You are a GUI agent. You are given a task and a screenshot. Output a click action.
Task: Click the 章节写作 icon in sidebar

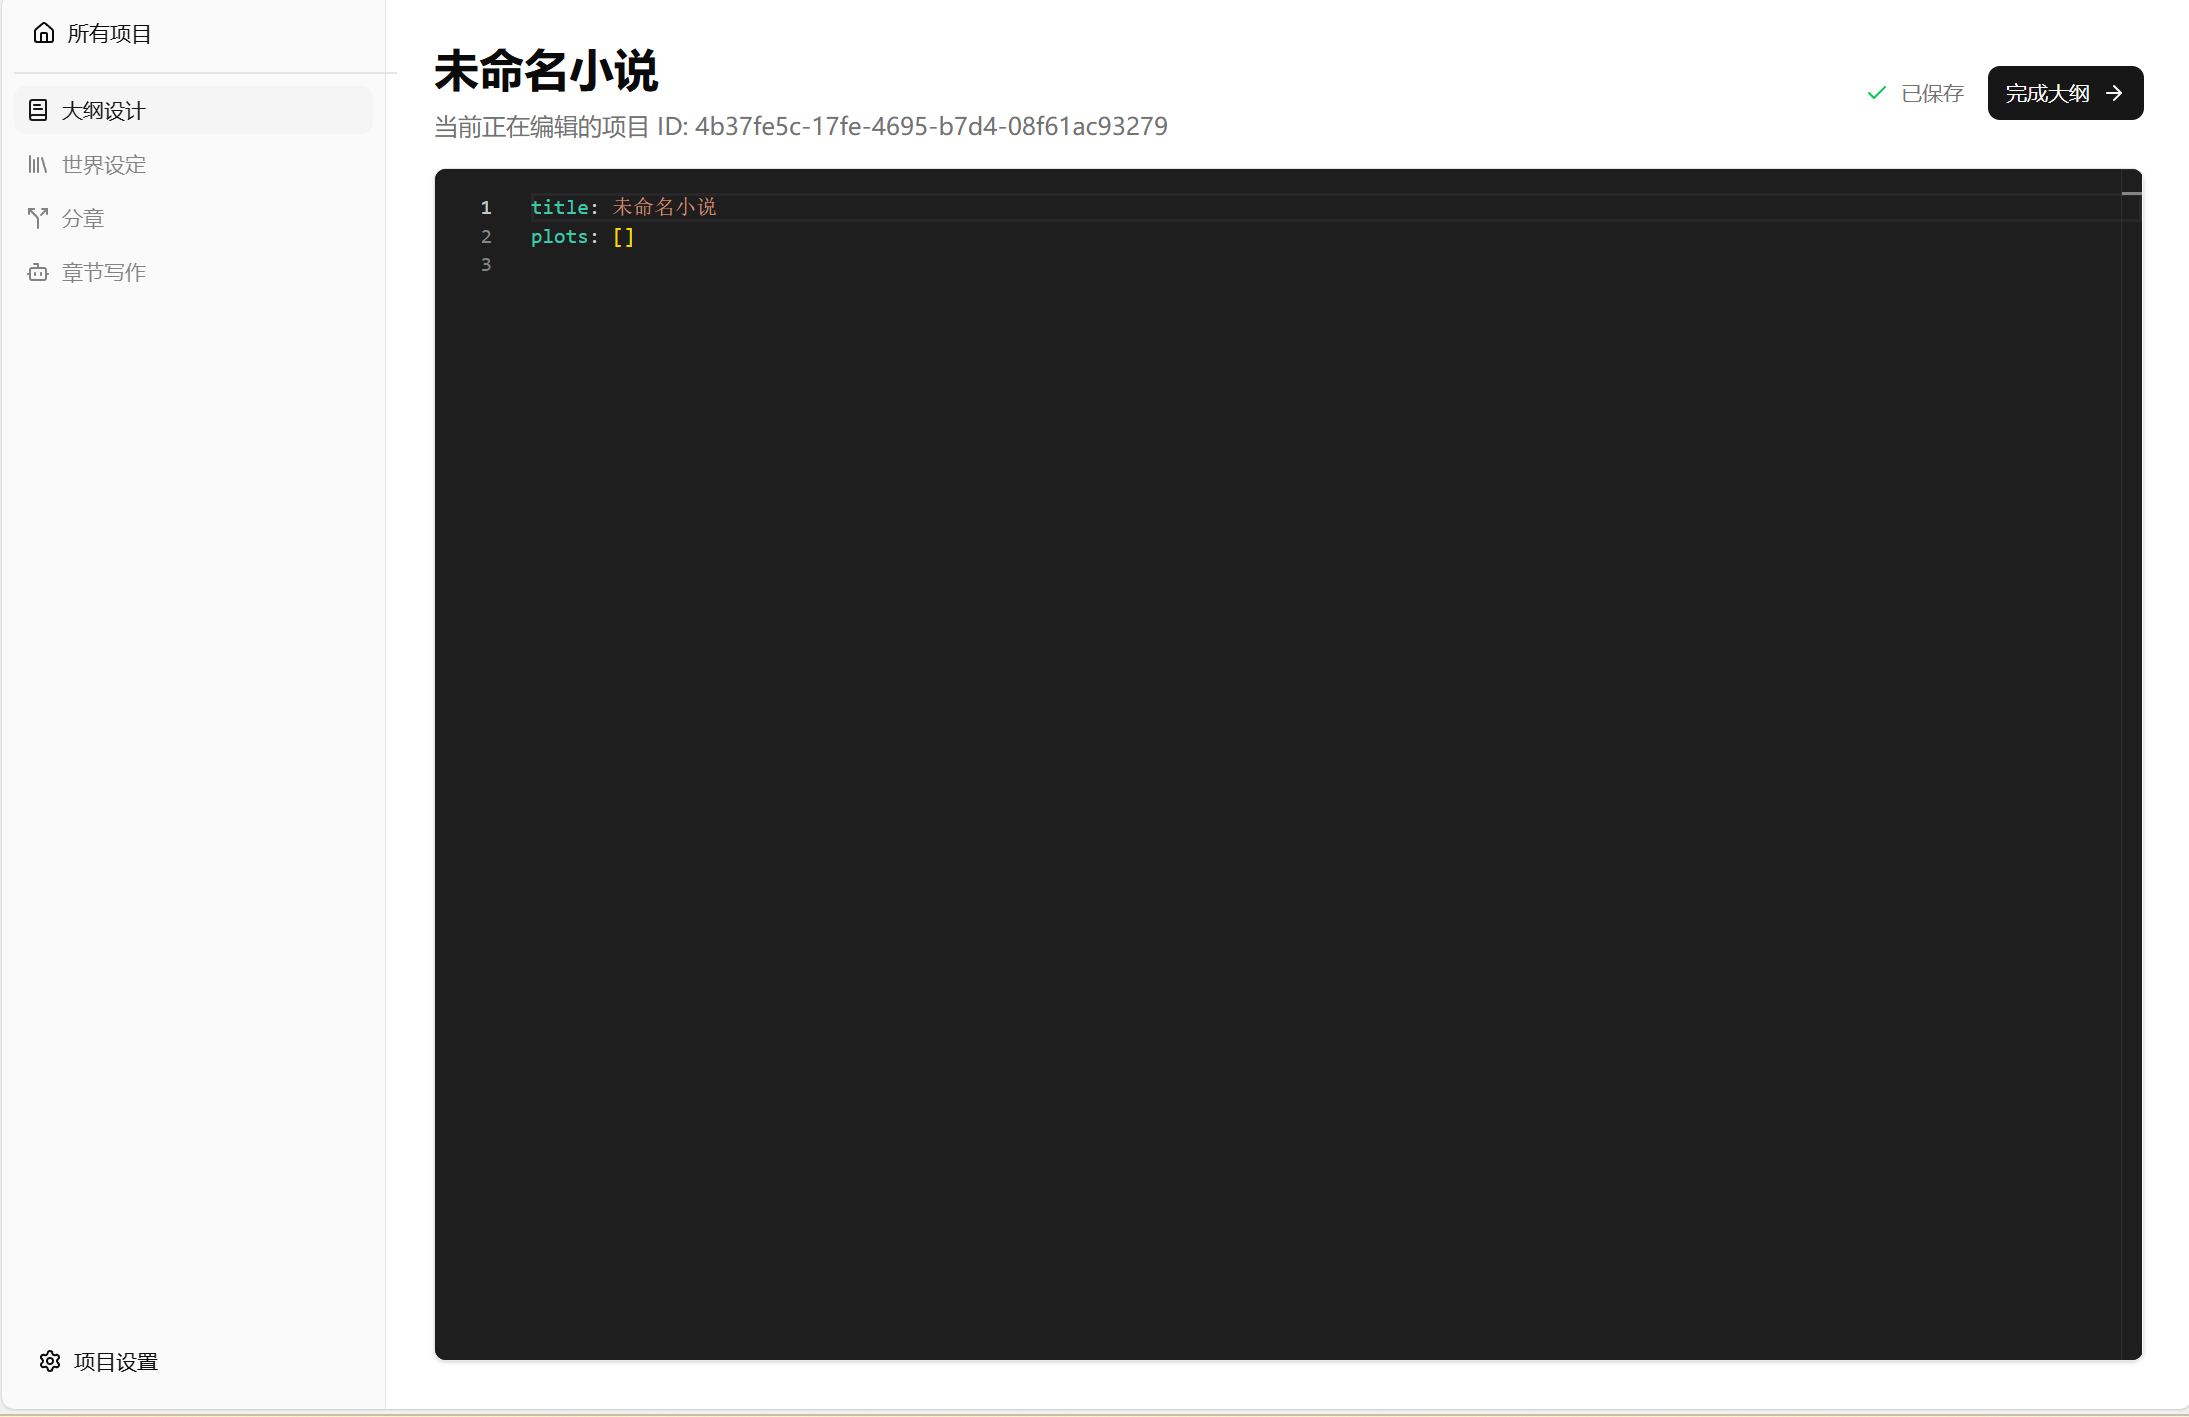point(38,272)
